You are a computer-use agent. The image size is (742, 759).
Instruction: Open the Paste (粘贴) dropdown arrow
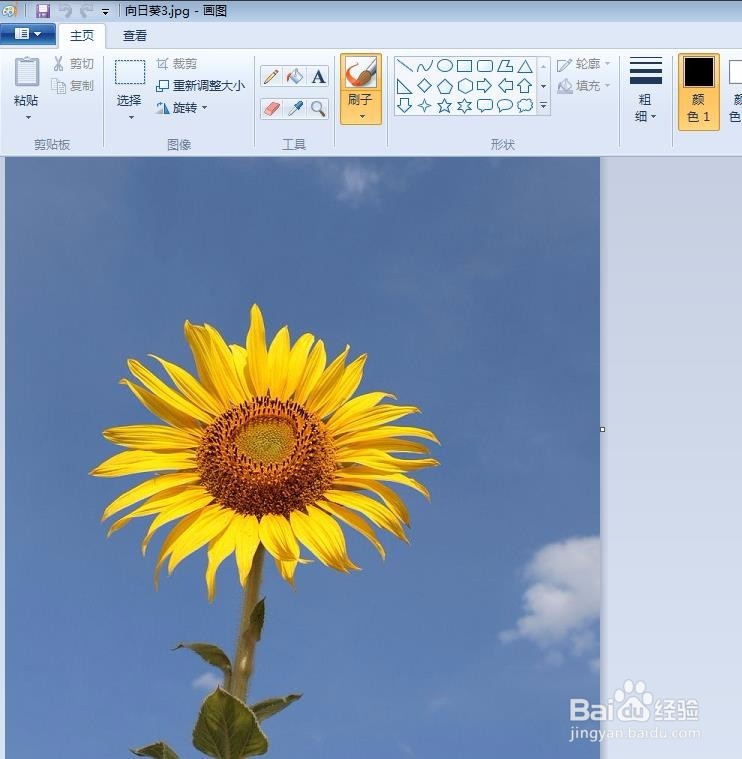click(x=28, y=117)
